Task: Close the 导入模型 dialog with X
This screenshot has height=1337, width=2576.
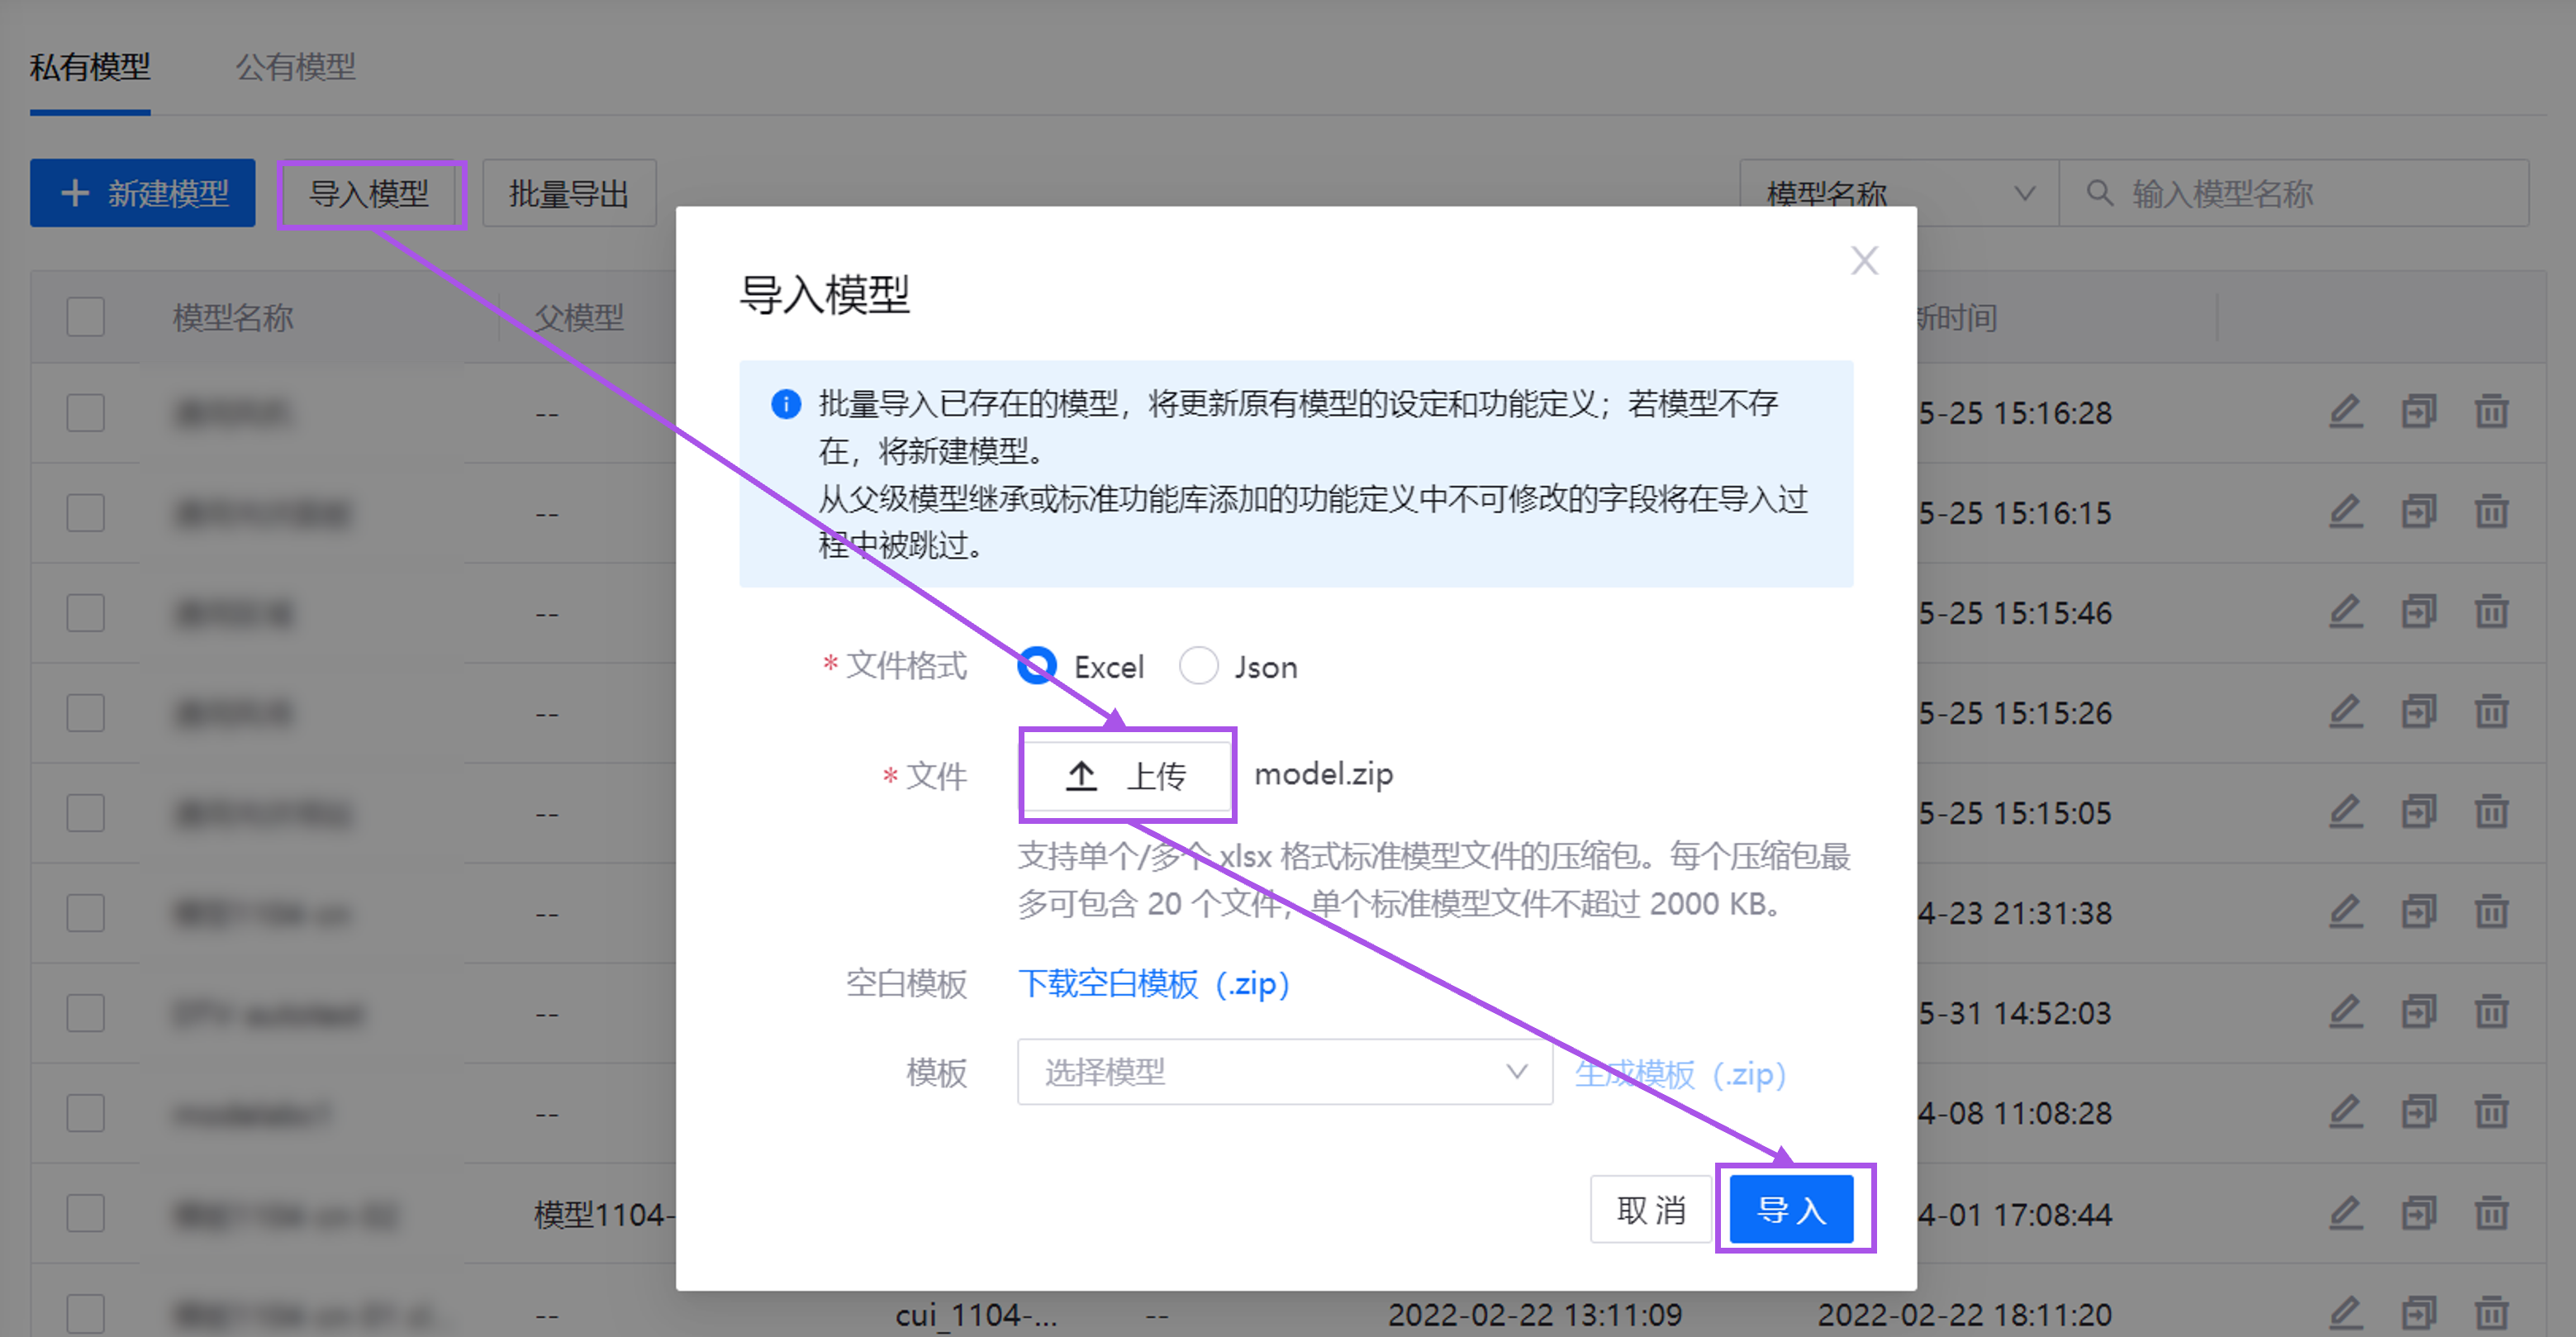Action: pos(1864,261)
